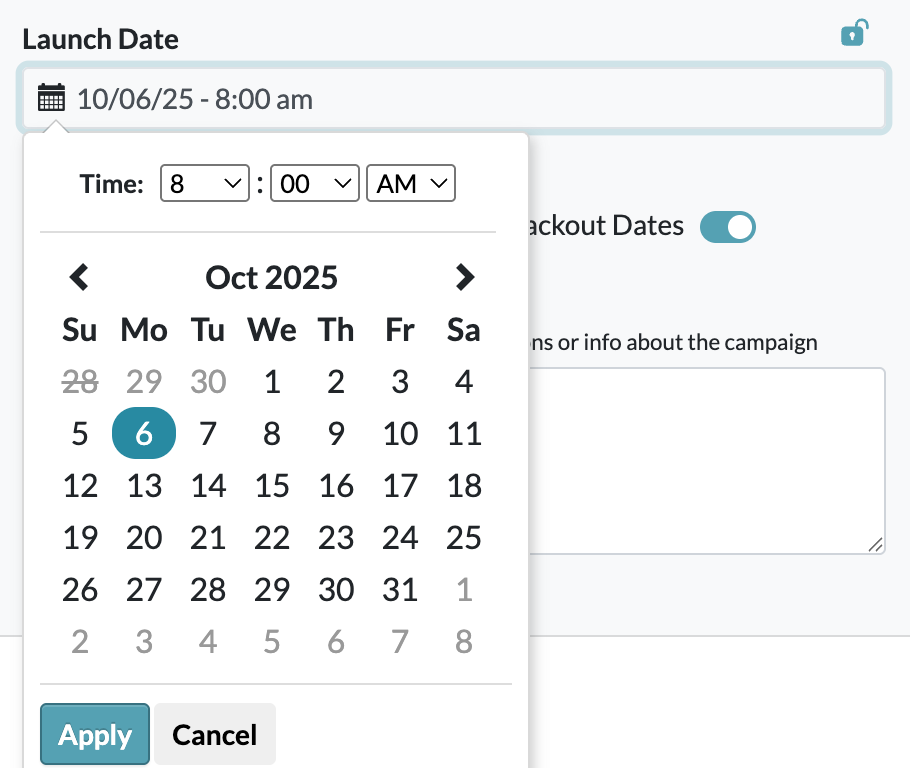Click the campaign info text area
910x768 pixels.
[705, 460]
